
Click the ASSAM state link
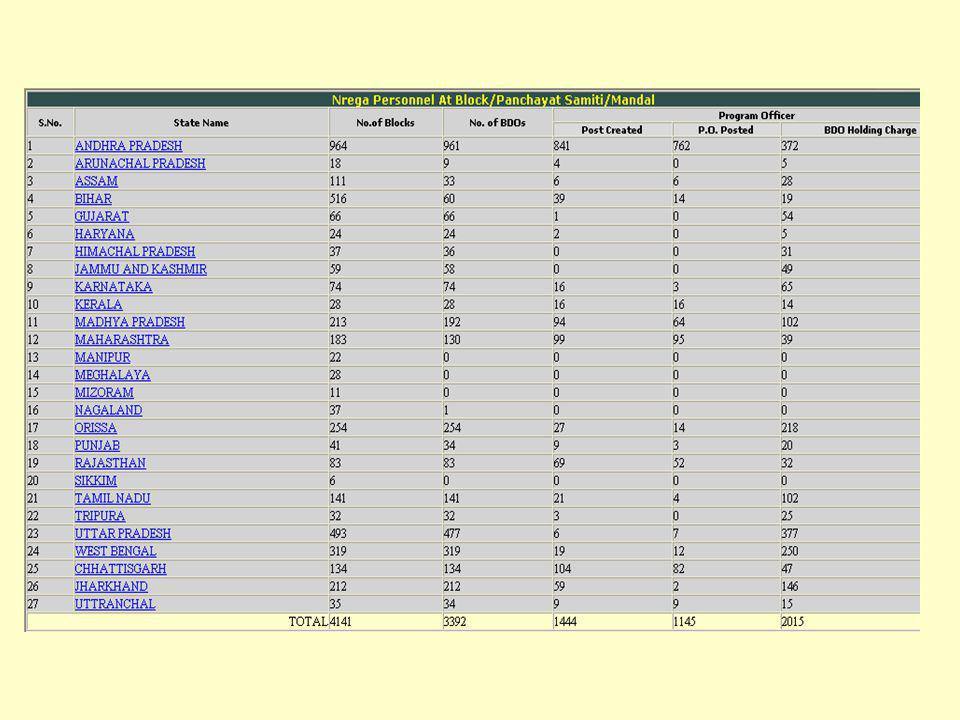[x=96, y=182]
